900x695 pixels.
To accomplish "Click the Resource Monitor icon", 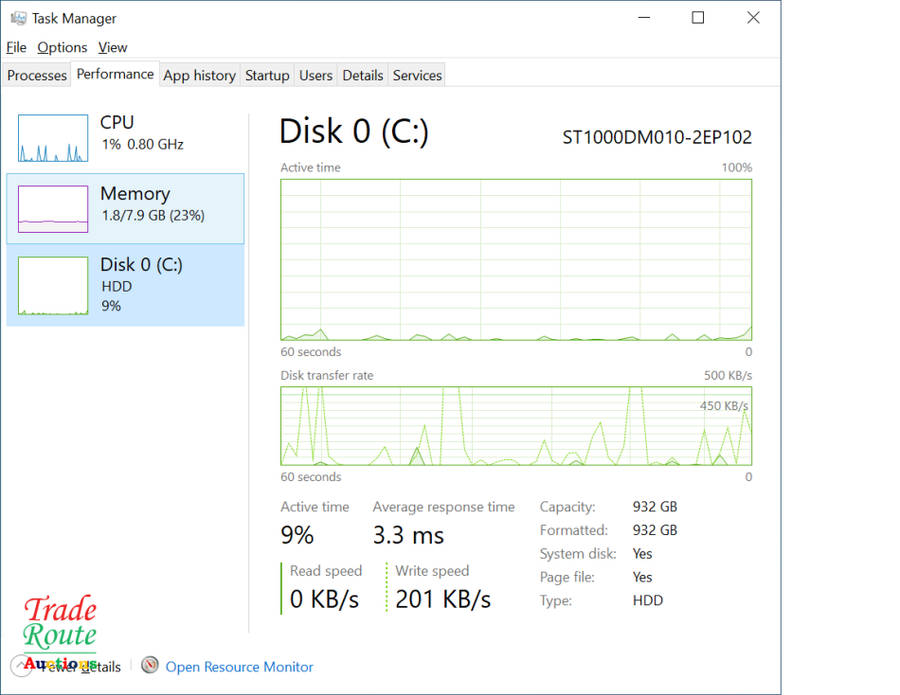I will point(150,665).
